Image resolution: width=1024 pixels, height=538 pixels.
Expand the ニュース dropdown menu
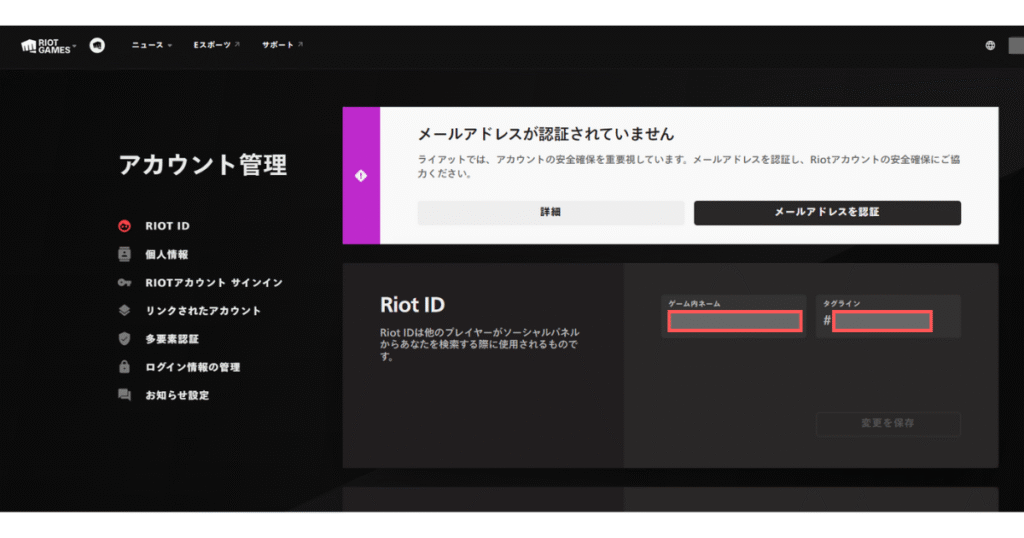point(152,45)
